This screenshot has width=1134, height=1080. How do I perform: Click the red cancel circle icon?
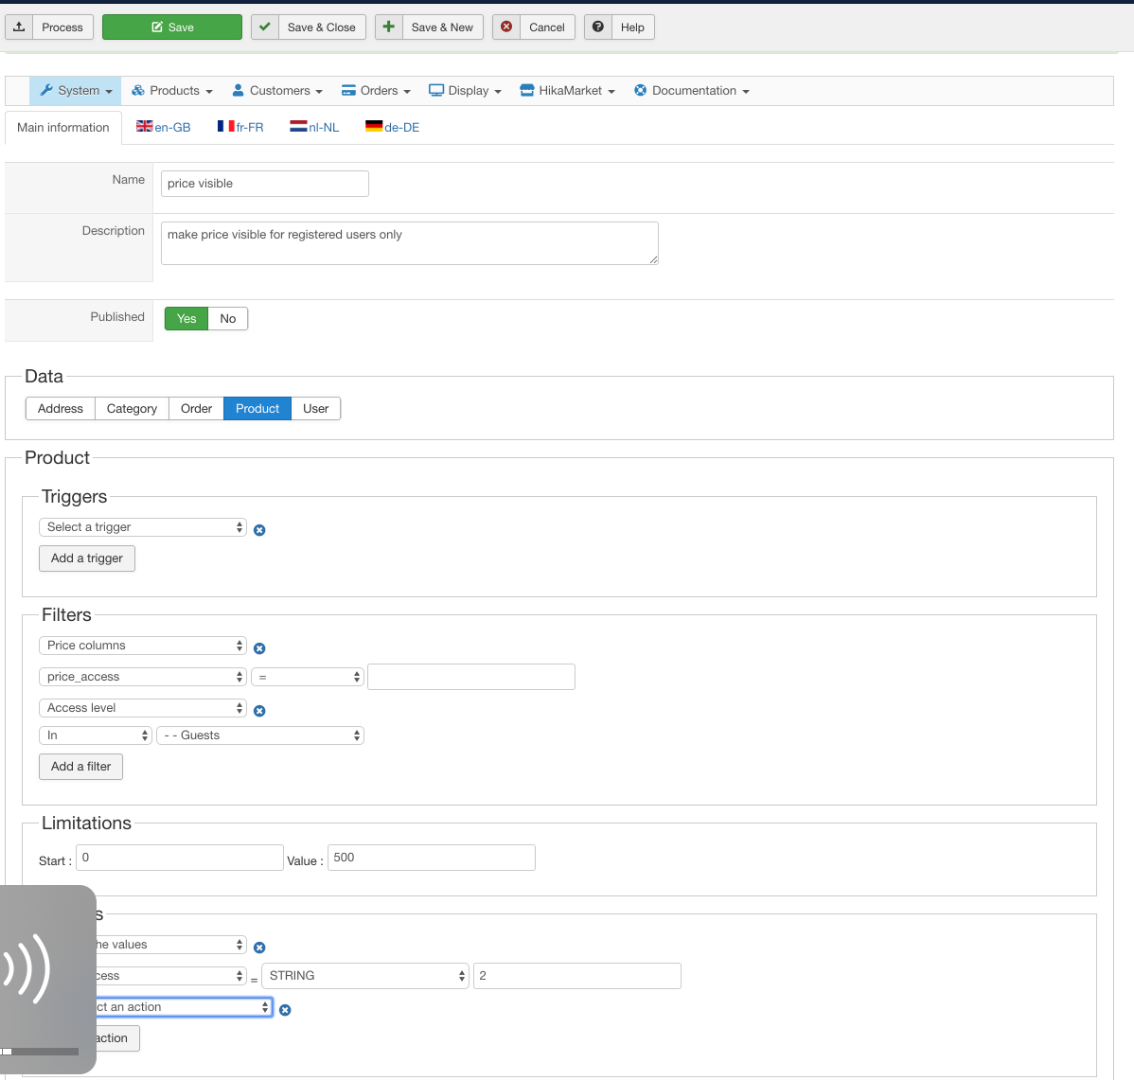[506, 27]
